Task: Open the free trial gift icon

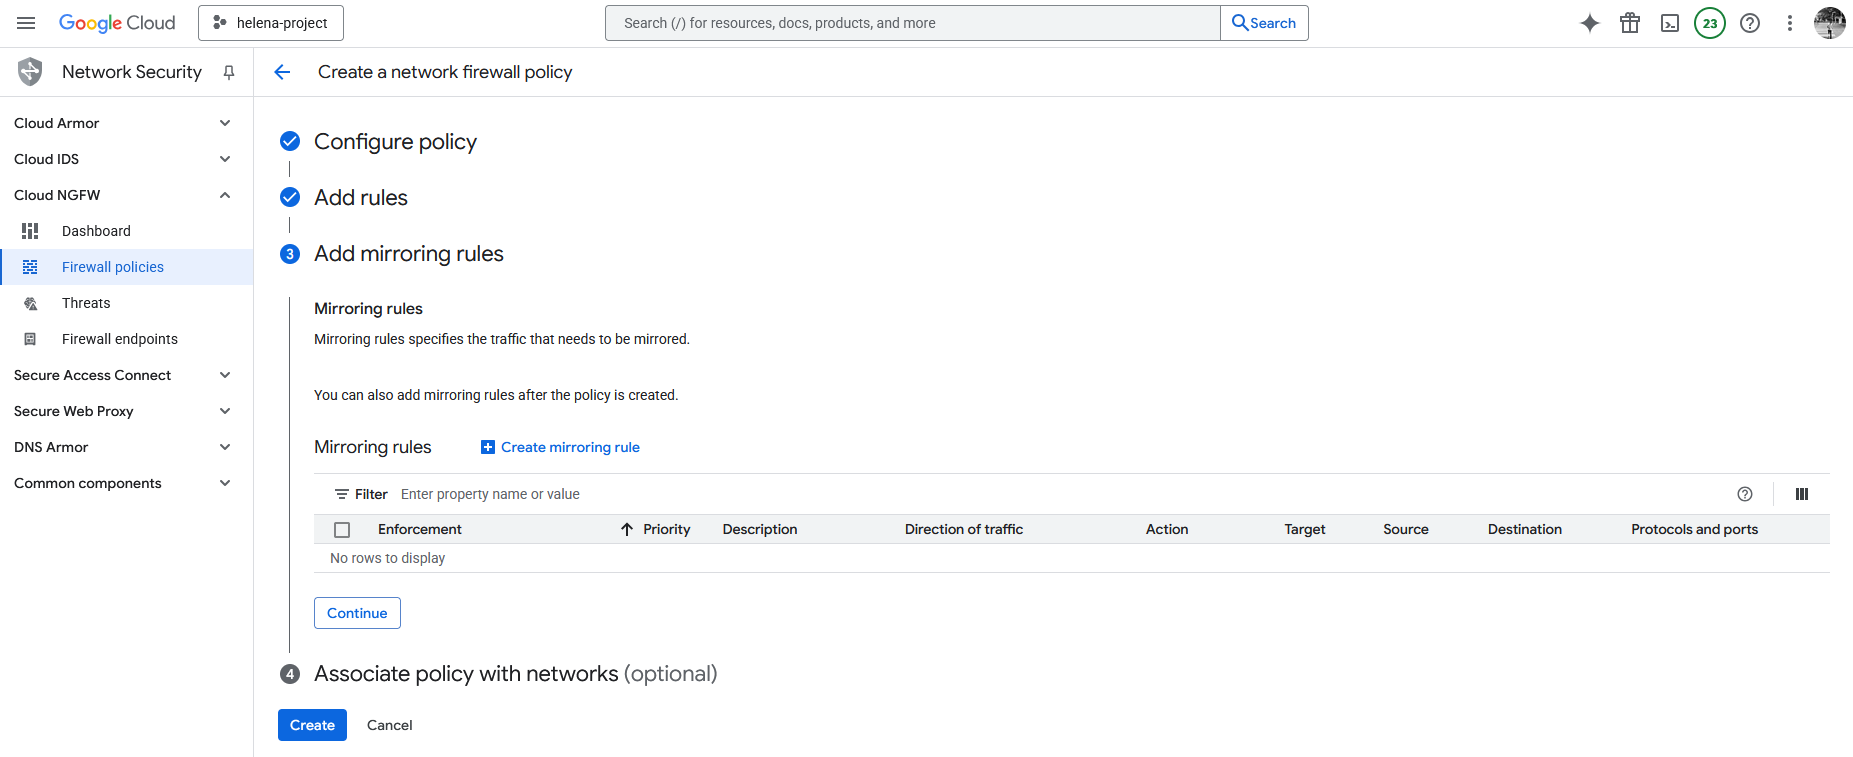Action: pos(1629,23)
